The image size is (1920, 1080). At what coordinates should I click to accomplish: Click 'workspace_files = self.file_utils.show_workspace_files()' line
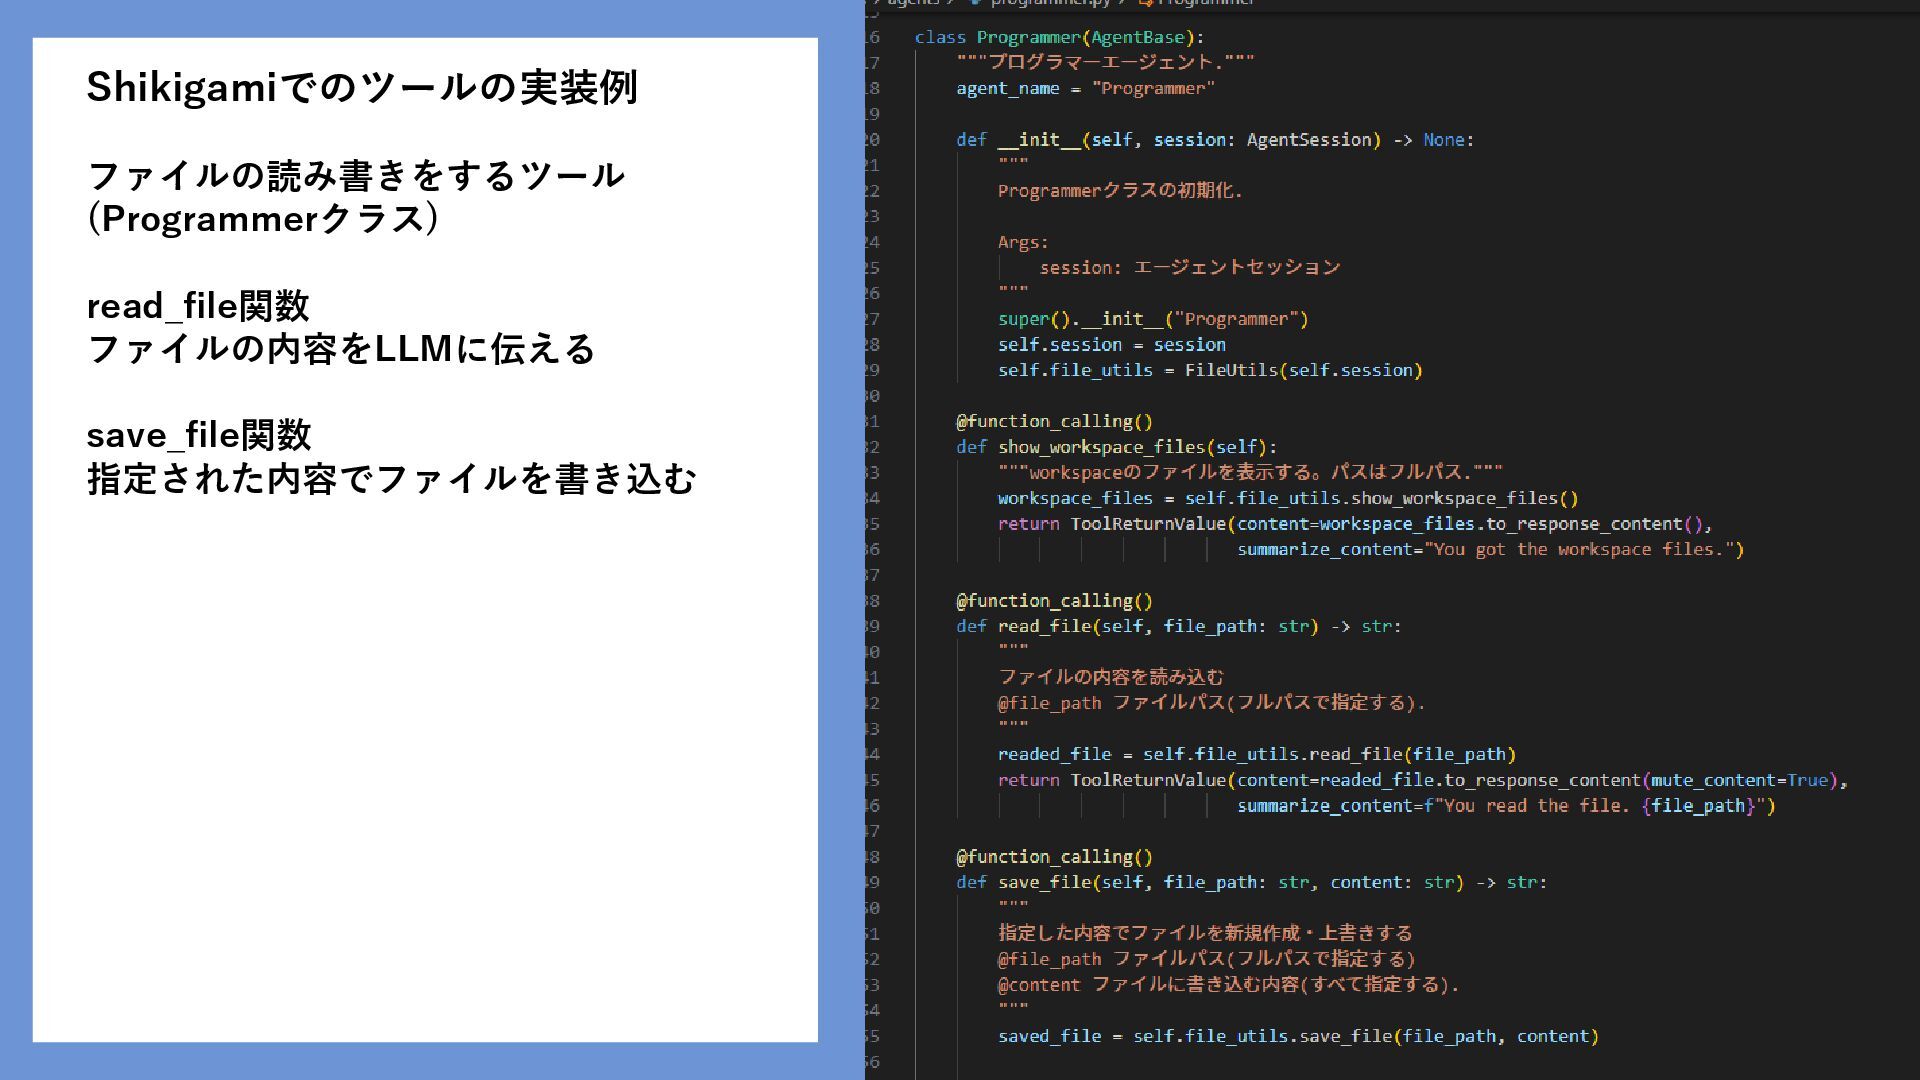tap(1287, 498)
